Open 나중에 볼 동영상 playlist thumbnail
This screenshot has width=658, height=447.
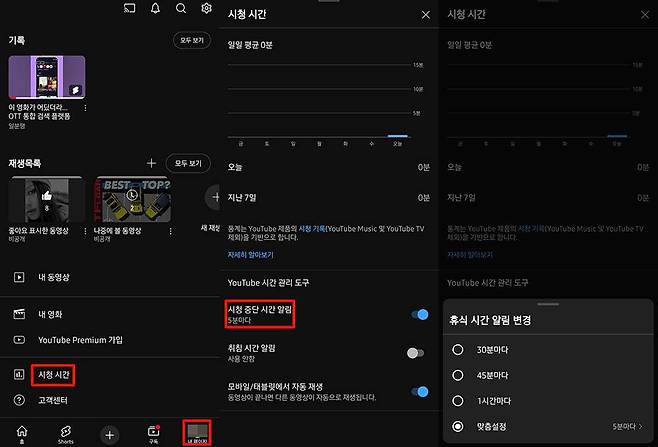132,200
